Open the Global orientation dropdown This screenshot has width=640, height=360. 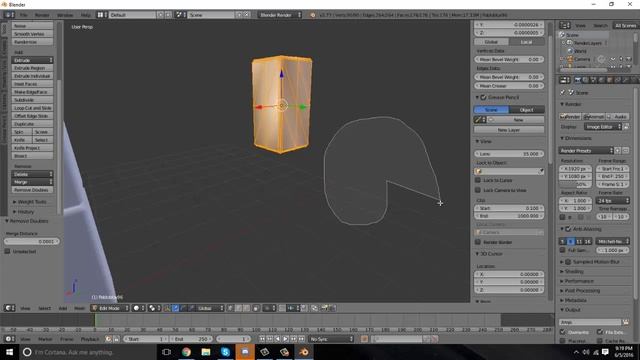click(x=210, y=308)
